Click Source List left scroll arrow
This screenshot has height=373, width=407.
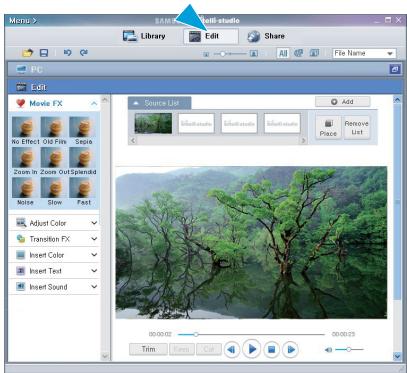[x=133, y=141]
